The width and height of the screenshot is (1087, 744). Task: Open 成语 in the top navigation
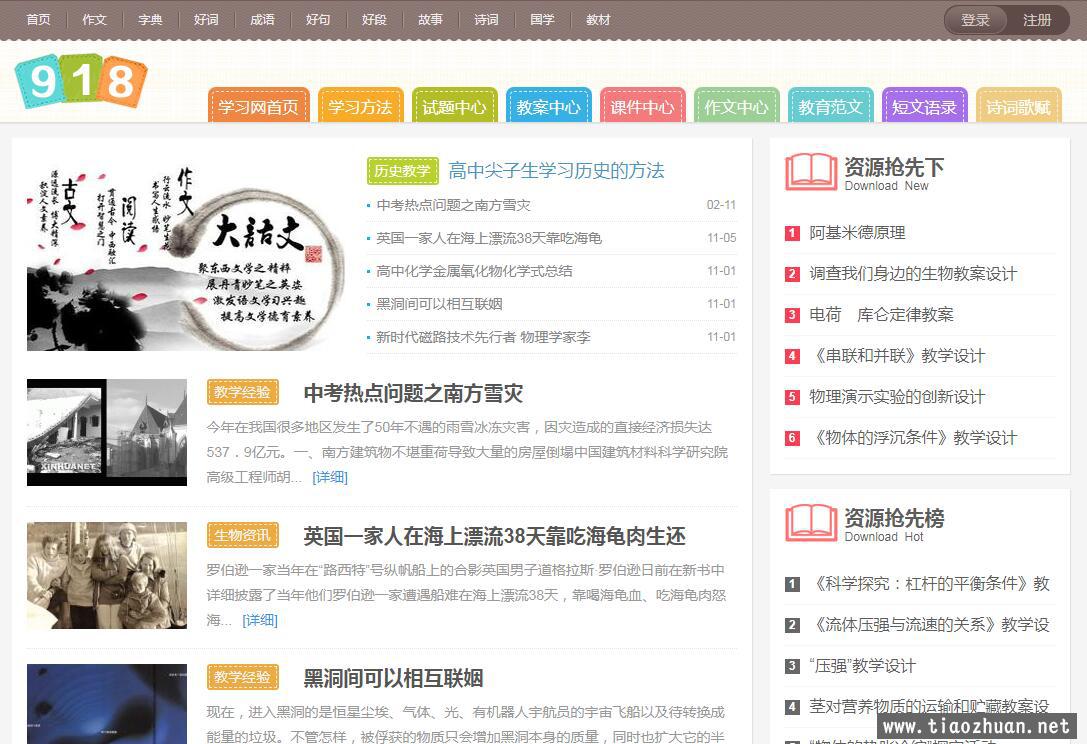(262, 19)
